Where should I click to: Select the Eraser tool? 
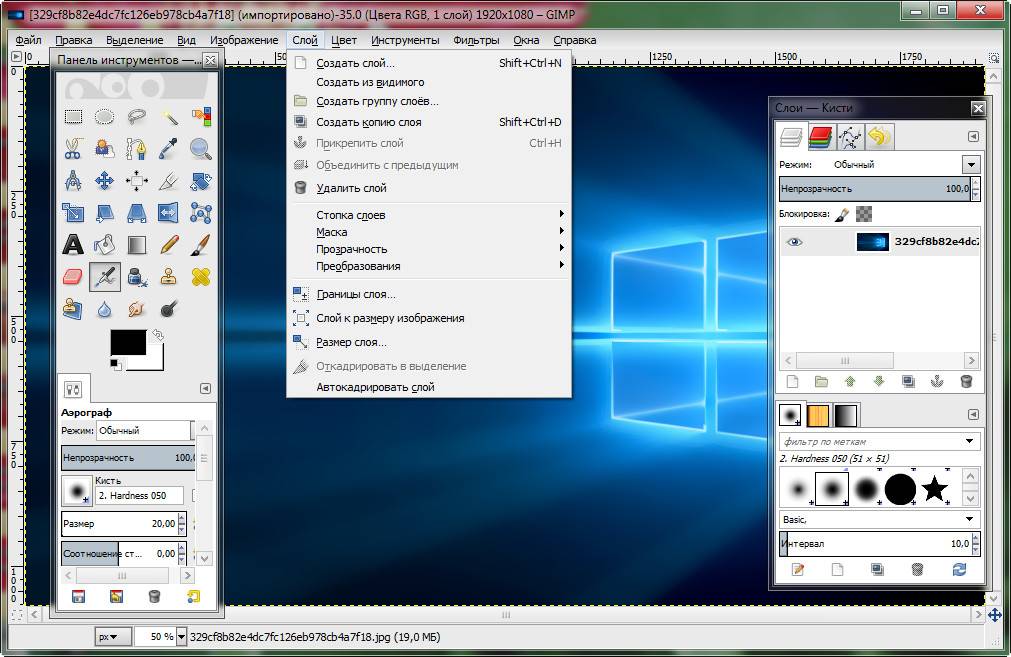tap(73, 277)
